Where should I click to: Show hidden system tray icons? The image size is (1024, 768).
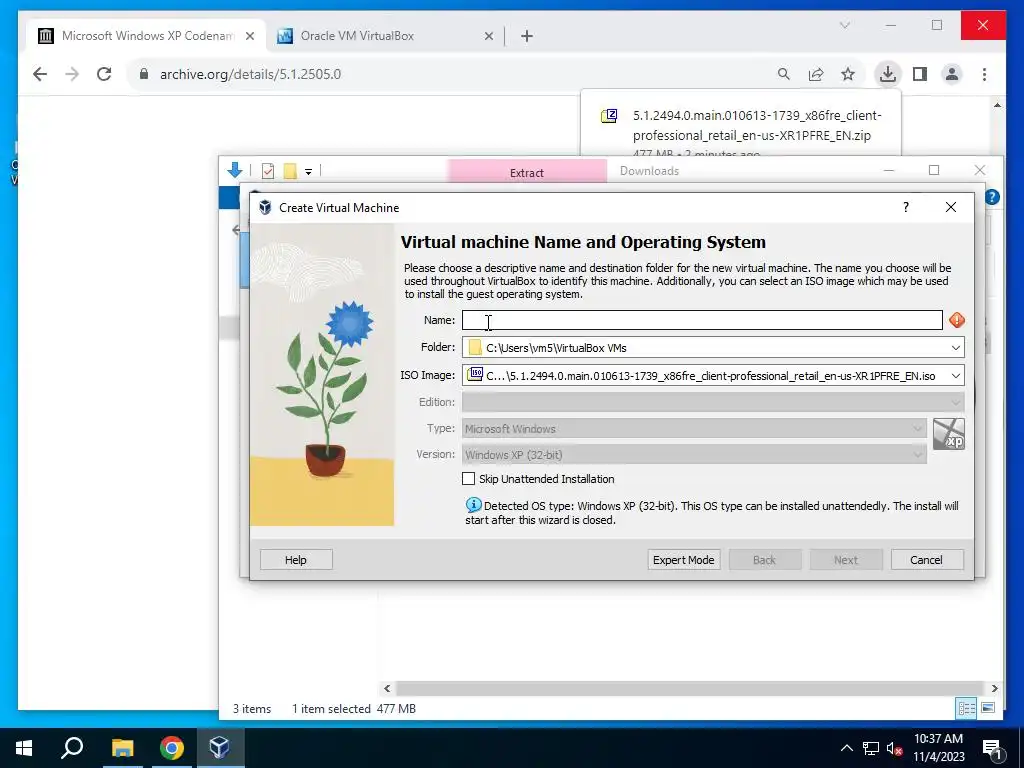point(846,748)
